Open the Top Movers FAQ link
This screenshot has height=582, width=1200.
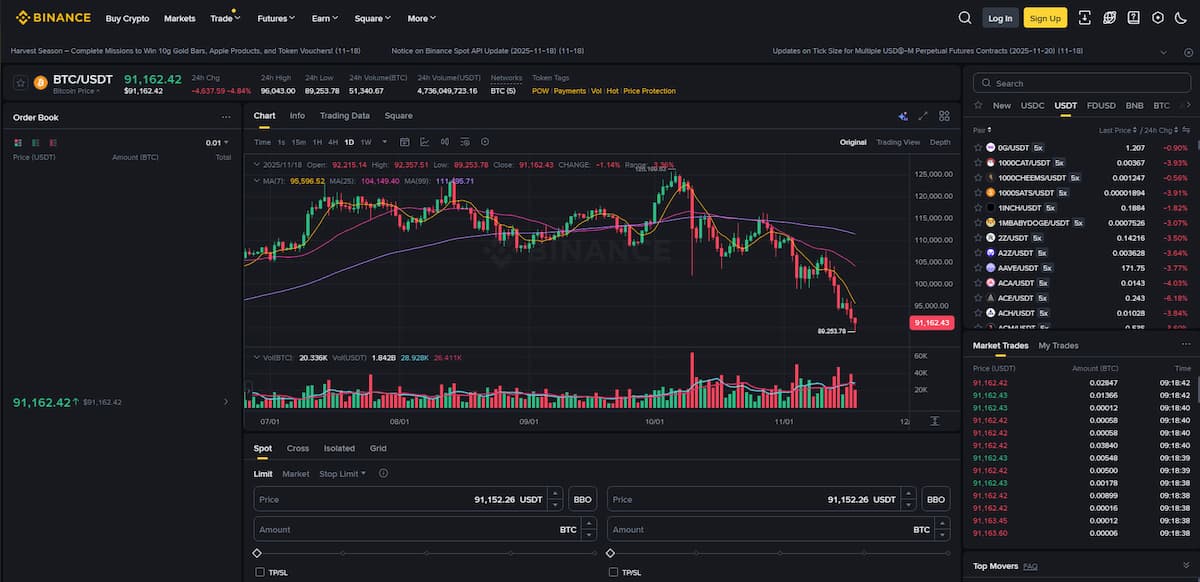[x=1030, y=566]
